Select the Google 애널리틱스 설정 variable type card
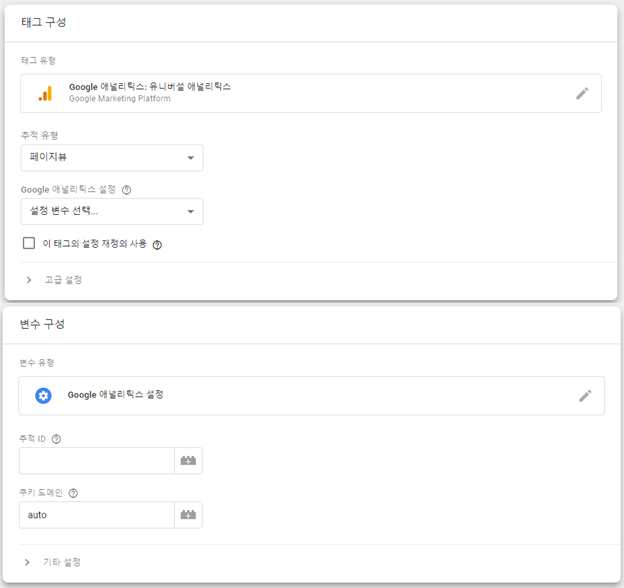The image size is (624, 588). 312,396
